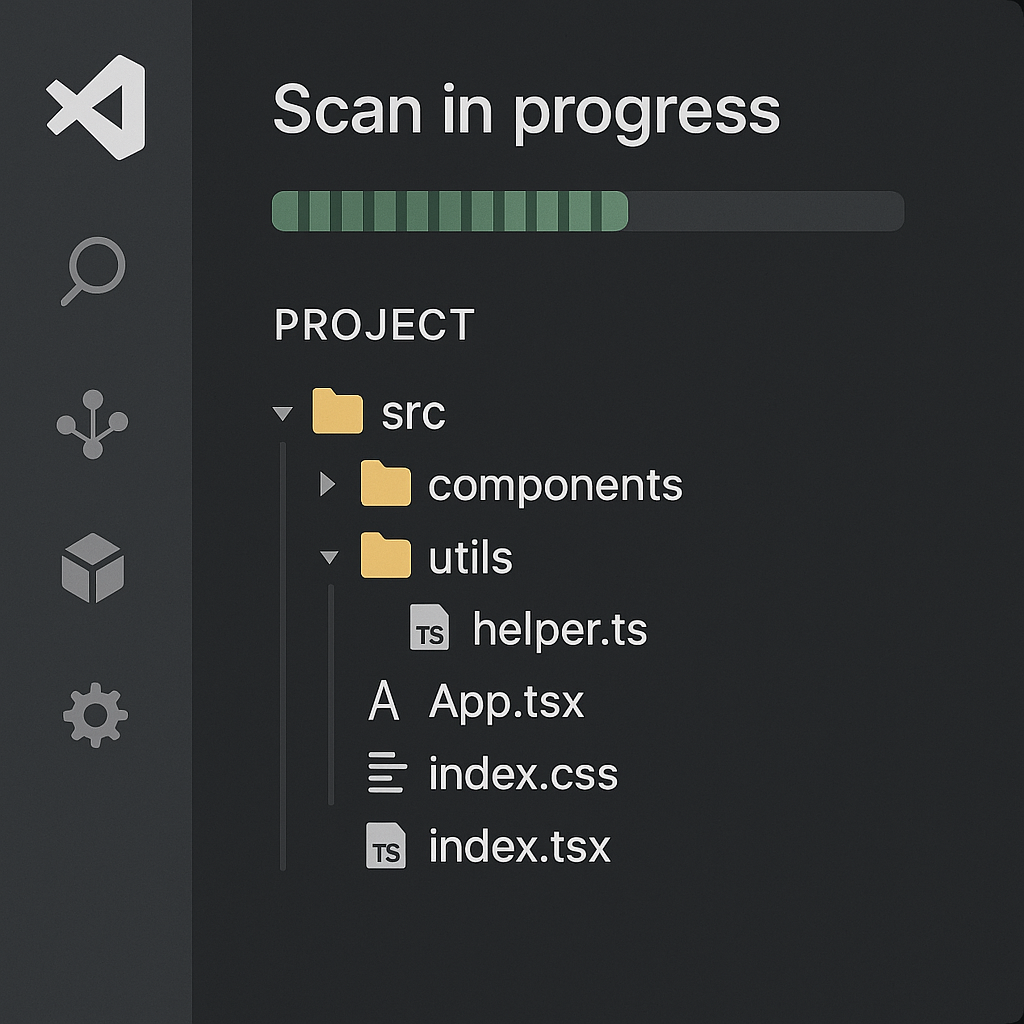Image resolution: width=1024 pixels, height=1024 pixels.
Task: Click the TS icon beside helper.ts
Action: (x=429, y=627)
